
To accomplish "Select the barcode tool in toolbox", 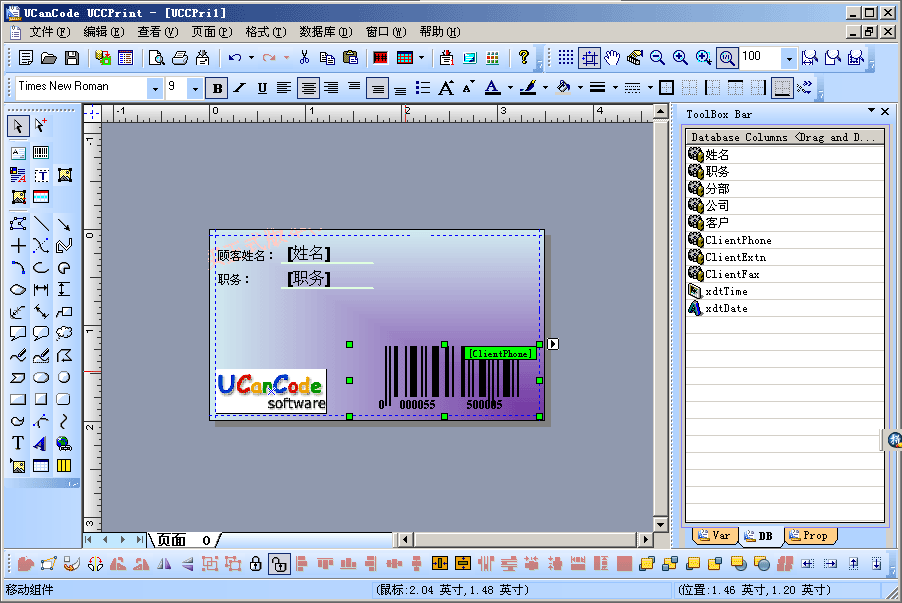I will (41, 153).
